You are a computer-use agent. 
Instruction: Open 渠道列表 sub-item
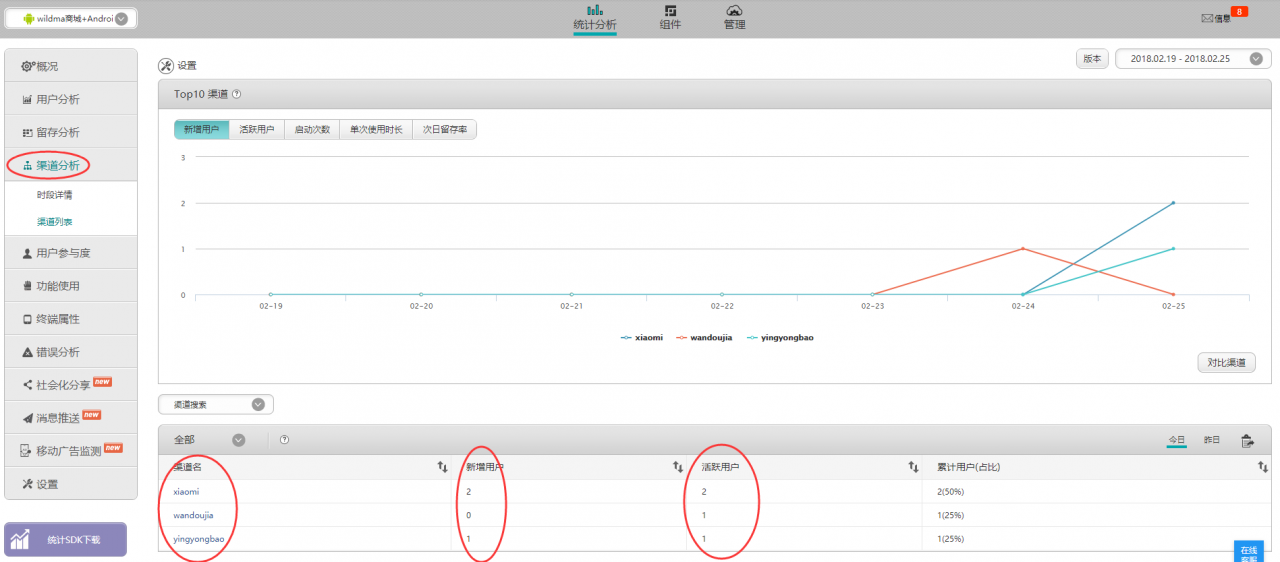click(x=54, y=221)
